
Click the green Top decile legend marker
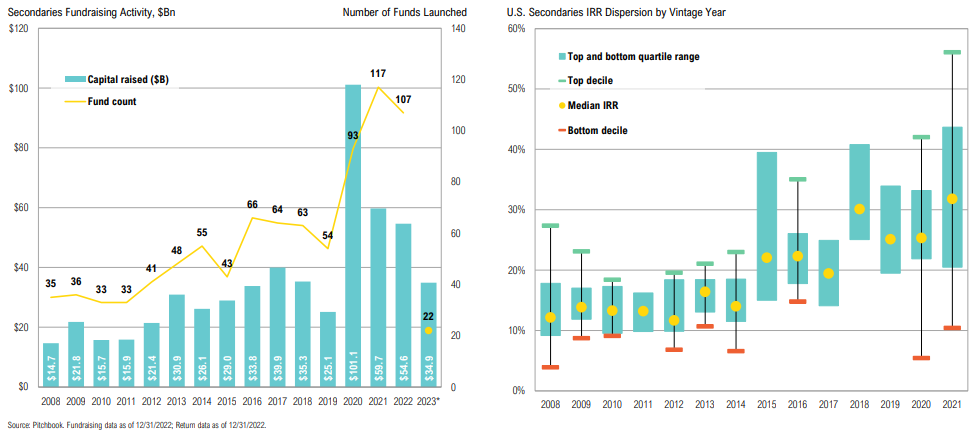pos(546,80)
